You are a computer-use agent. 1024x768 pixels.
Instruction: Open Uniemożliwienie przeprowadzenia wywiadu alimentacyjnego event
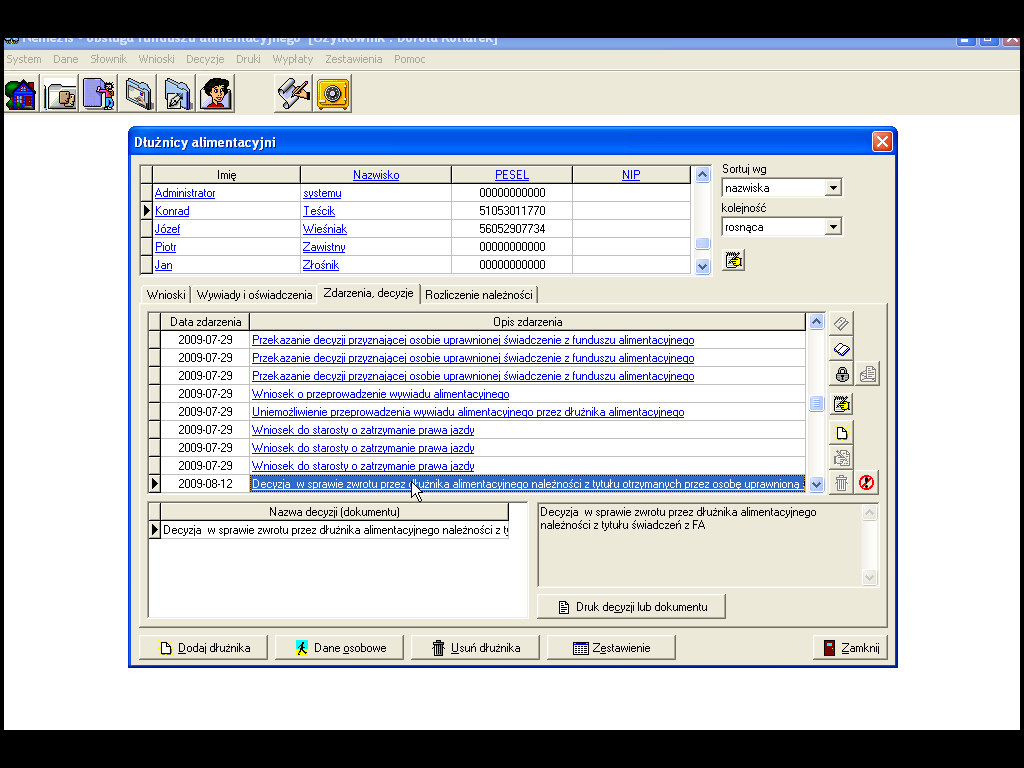pos(468,412)
